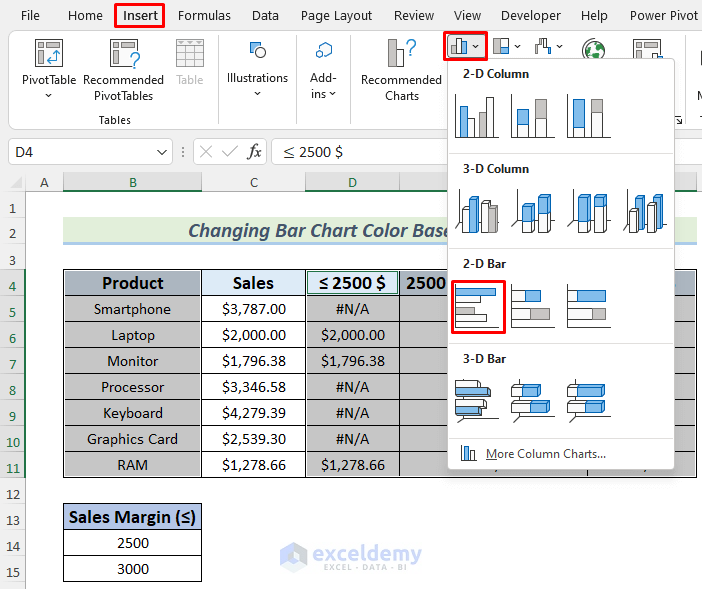Open the Add-ins menu
Image resolution: width=702 pixels, height=589 pixels.
coord(323,68)
